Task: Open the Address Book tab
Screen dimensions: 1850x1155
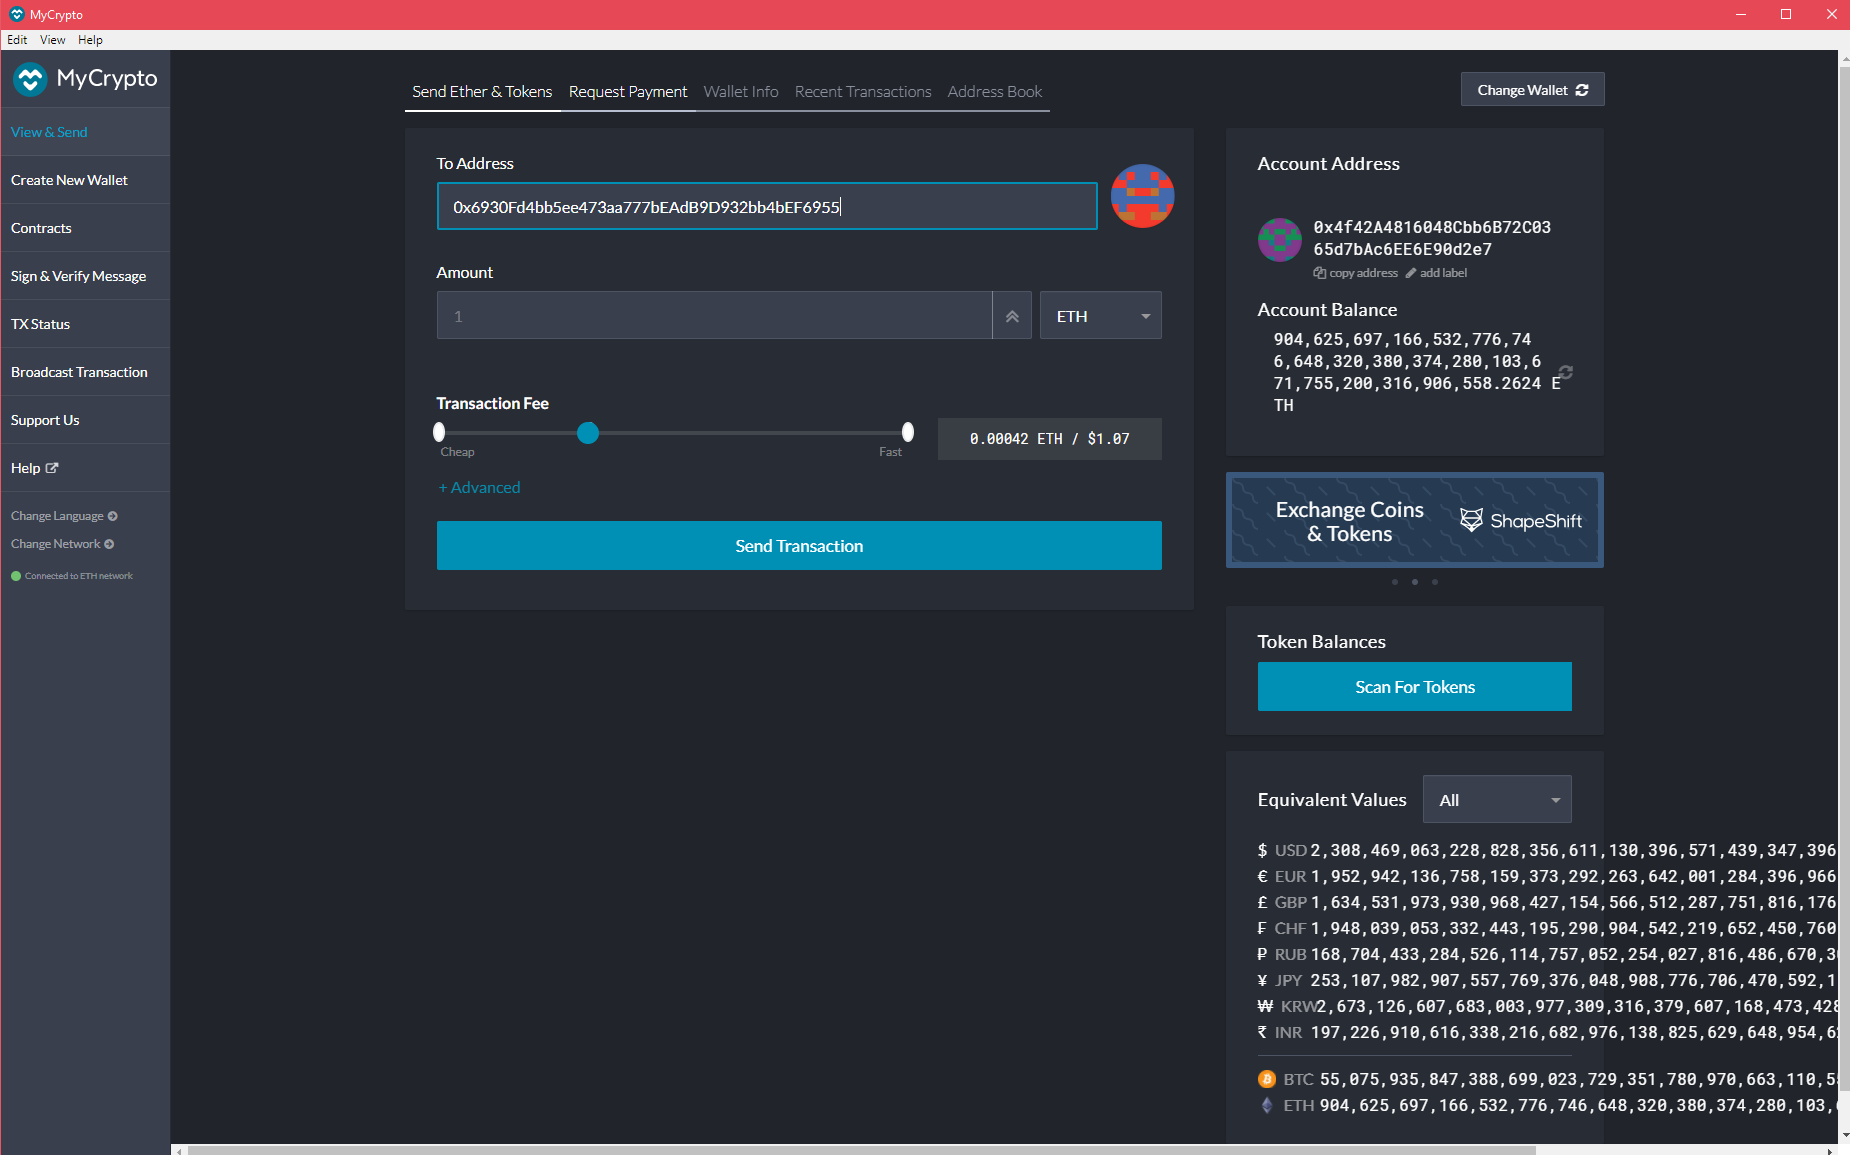Action: point(995,91)
